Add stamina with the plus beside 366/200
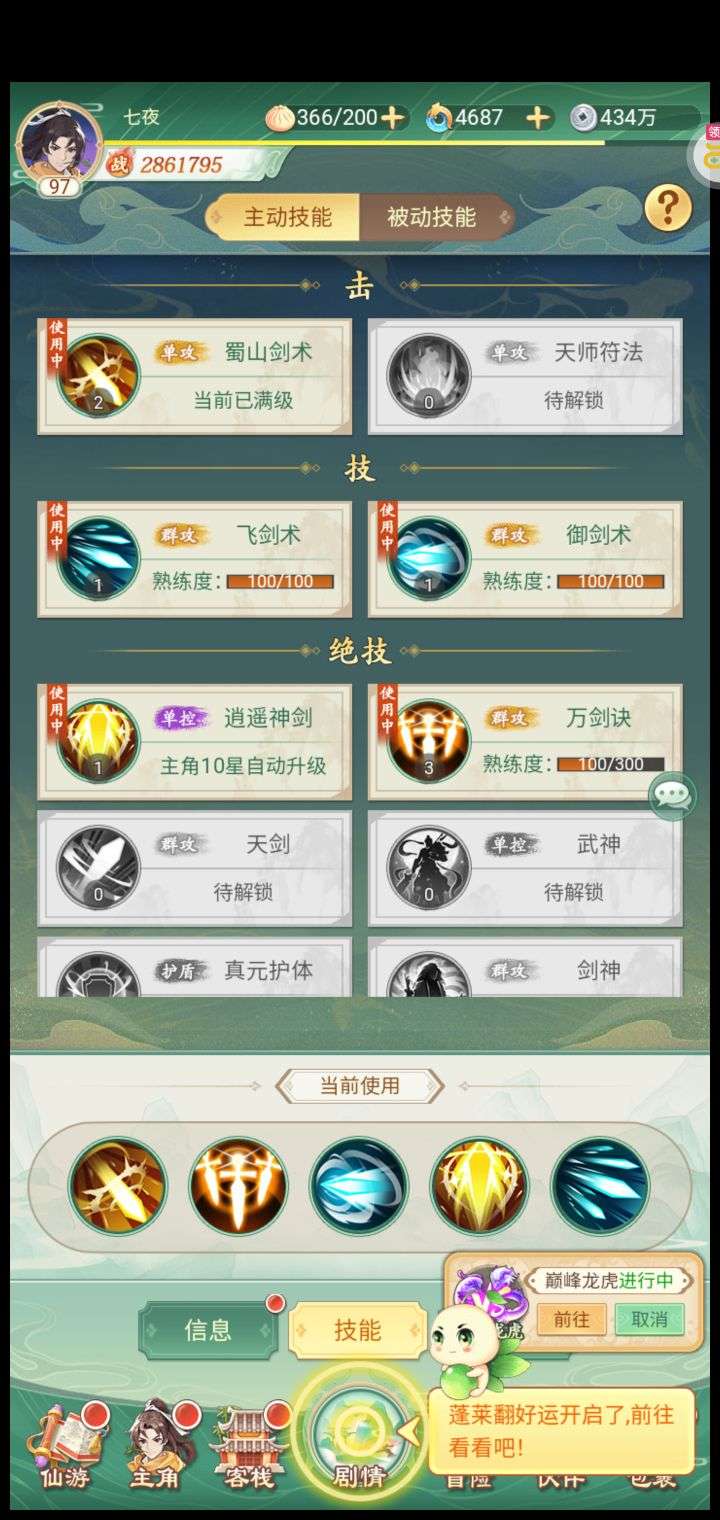This screenshot has width=720, height=1520. 393,118
